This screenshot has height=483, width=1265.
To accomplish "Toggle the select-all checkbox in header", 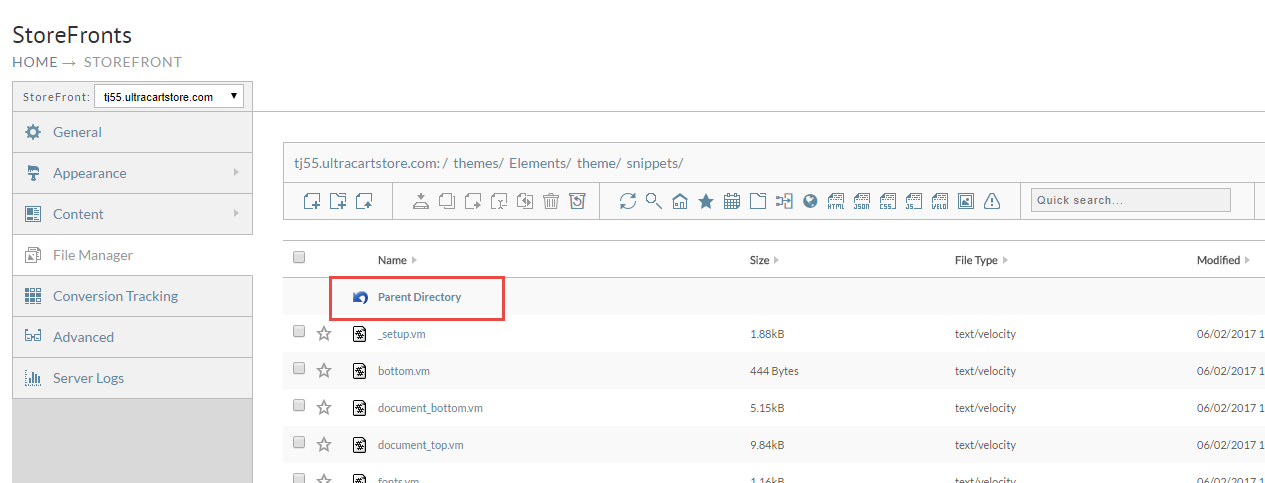I will (299, 257).
